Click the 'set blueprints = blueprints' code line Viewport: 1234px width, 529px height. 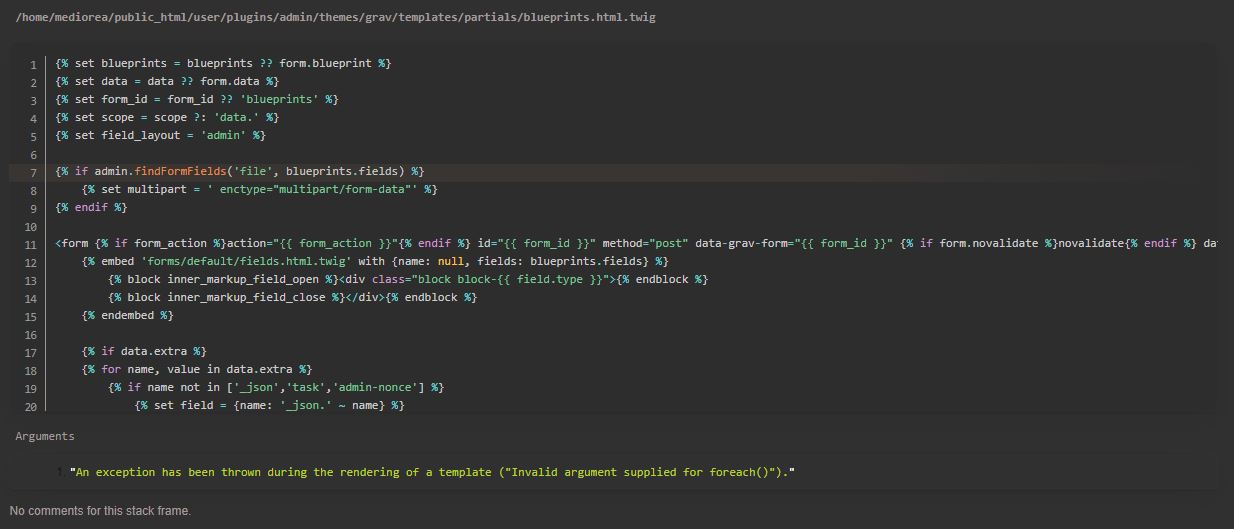(x=223, y=64)
